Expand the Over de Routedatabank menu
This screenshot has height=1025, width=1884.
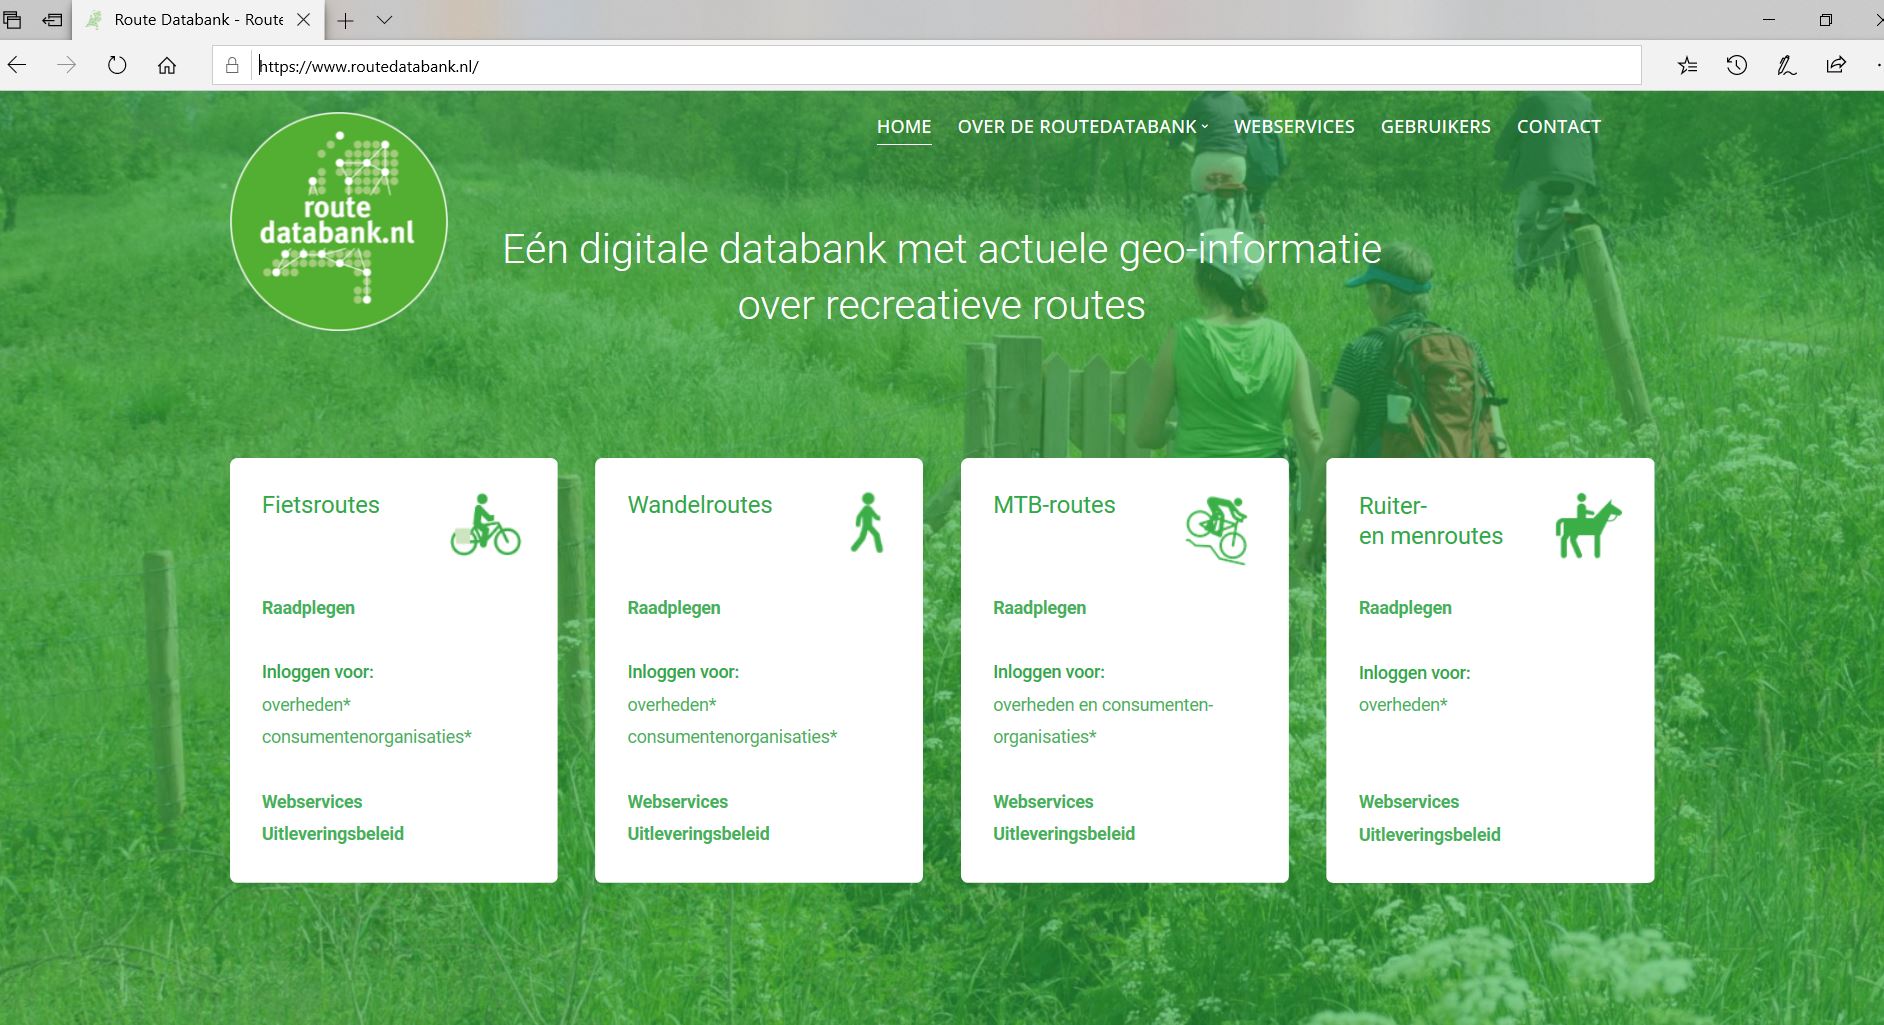[1082, 127]
